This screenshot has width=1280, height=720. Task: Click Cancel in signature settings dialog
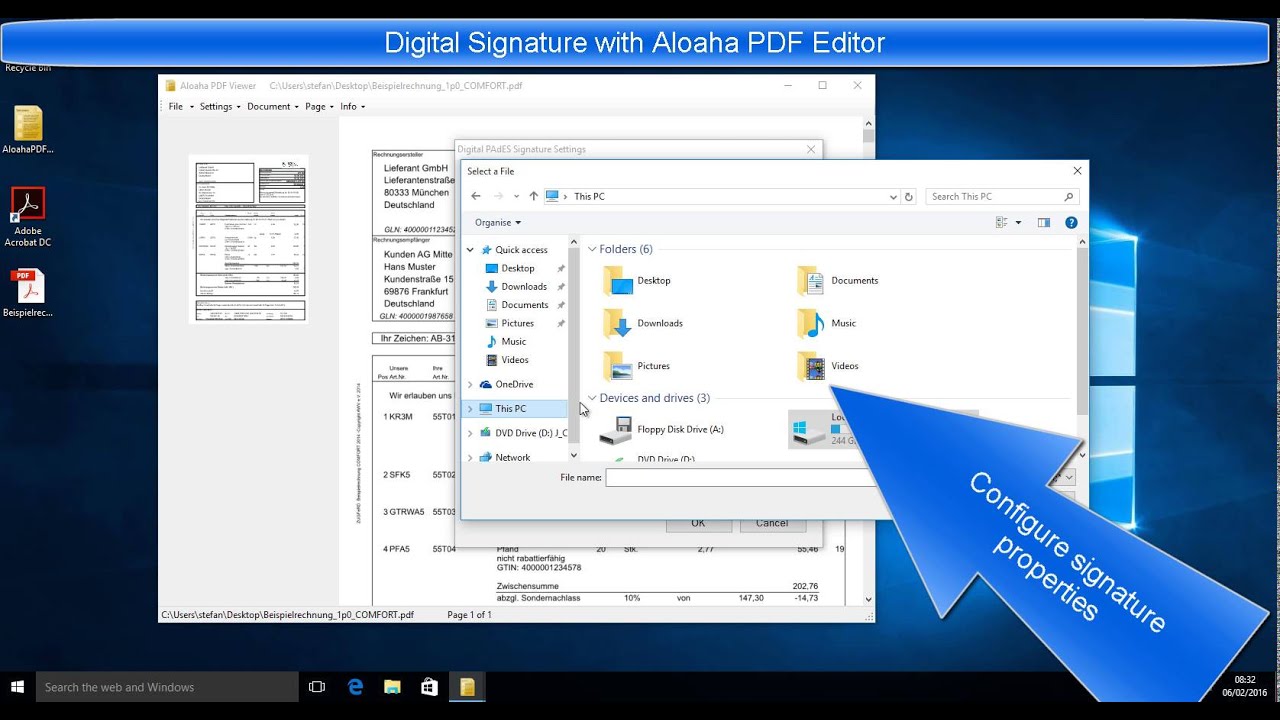772,524
